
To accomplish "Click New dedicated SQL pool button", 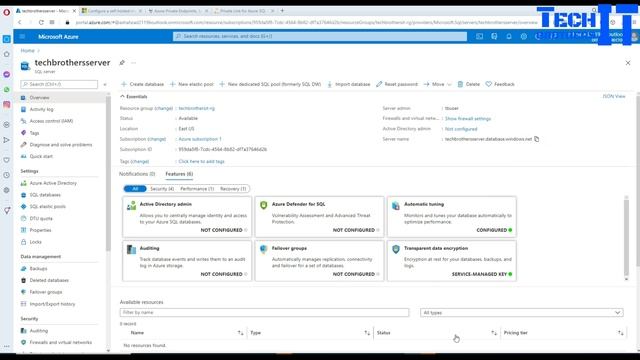I will (270, 84).
